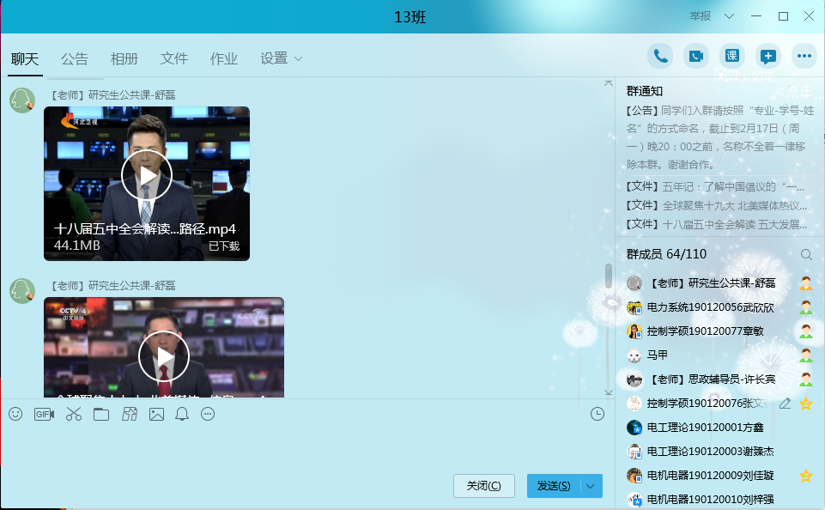Select the scissors screenshot tool
Image resolution: width=825 pixels, height=510 pixels.
73,414
